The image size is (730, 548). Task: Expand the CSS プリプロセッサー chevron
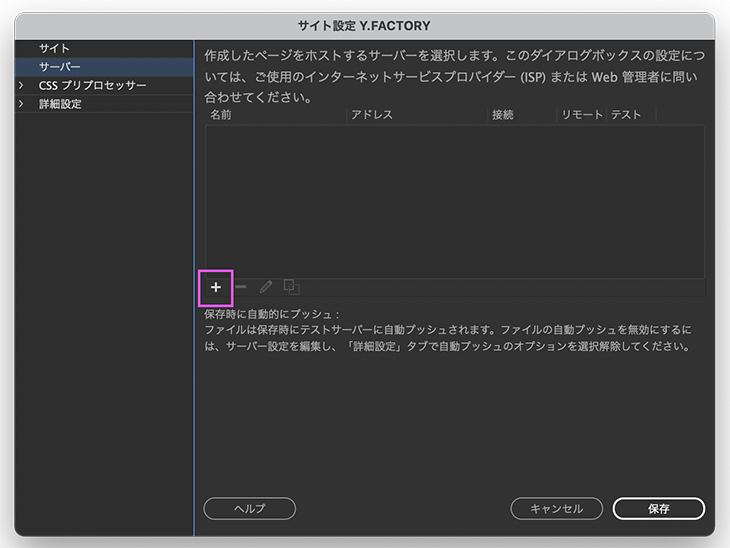pos(21,85)
